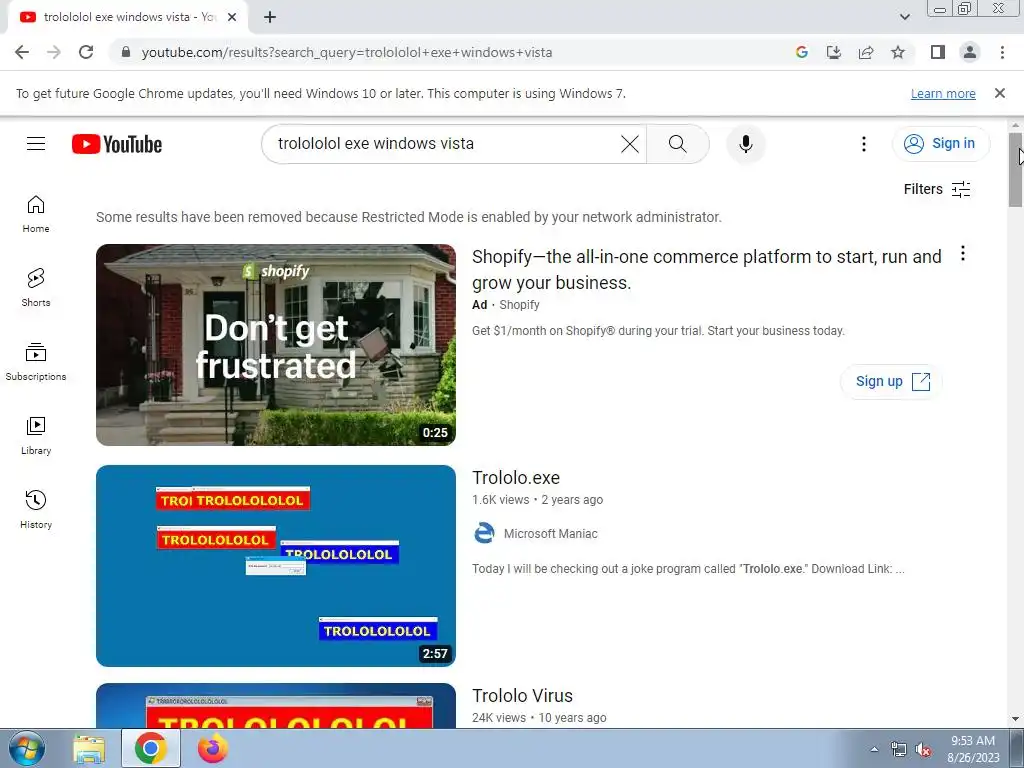Follow the Learn more link

(943, 93)
